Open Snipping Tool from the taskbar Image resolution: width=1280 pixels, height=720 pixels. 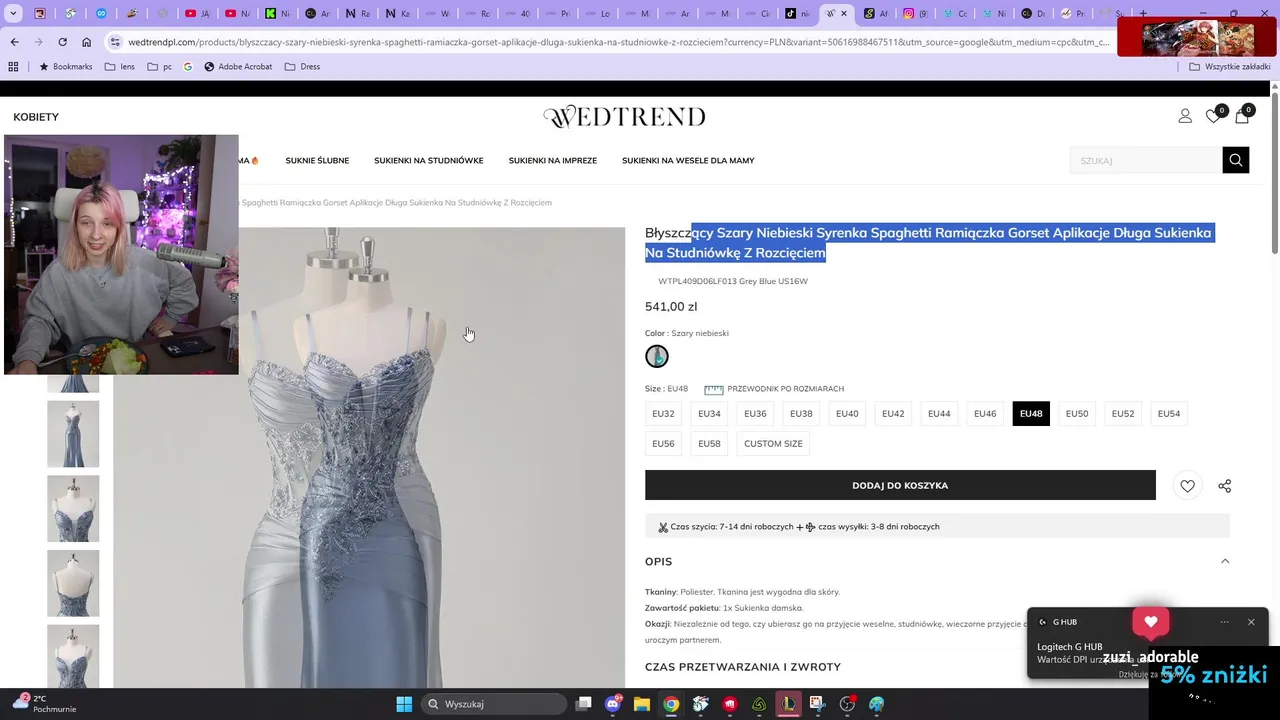[x=817, y=704]
